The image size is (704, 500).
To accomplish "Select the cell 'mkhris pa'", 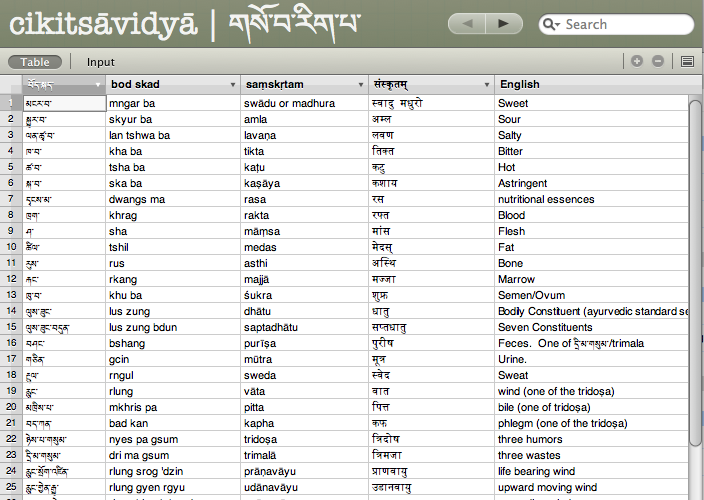I will pos(173,407).
